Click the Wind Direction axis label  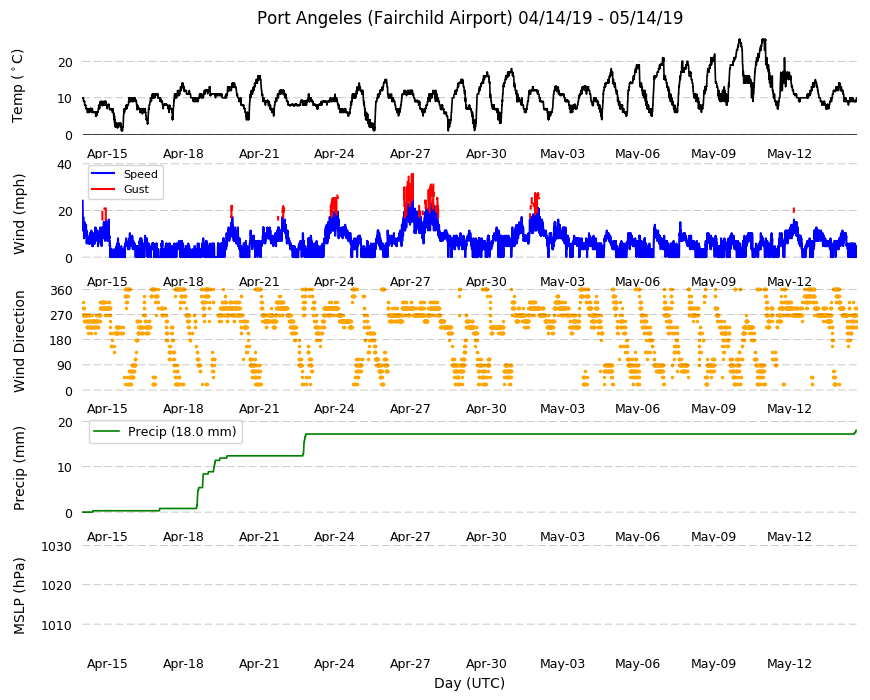[19, 342]
